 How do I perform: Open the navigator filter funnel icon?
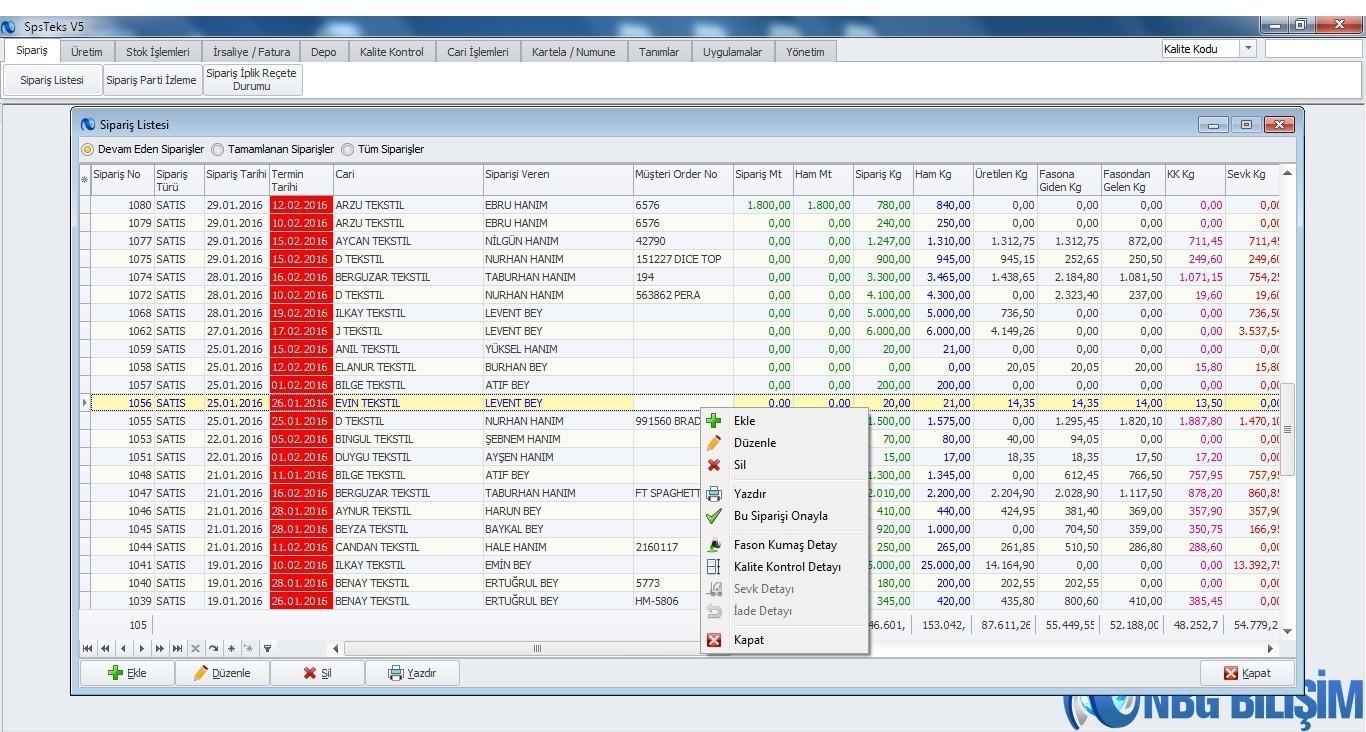point(267,648)
